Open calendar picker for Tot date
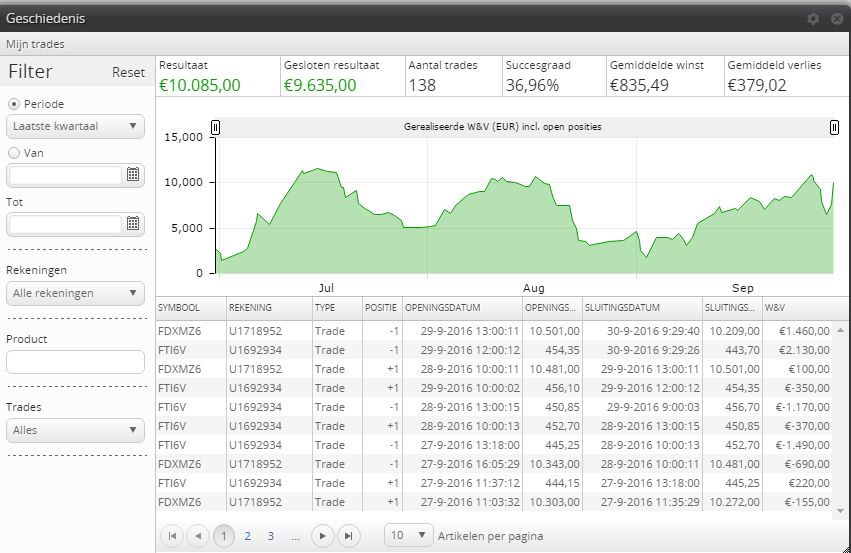 133,223
